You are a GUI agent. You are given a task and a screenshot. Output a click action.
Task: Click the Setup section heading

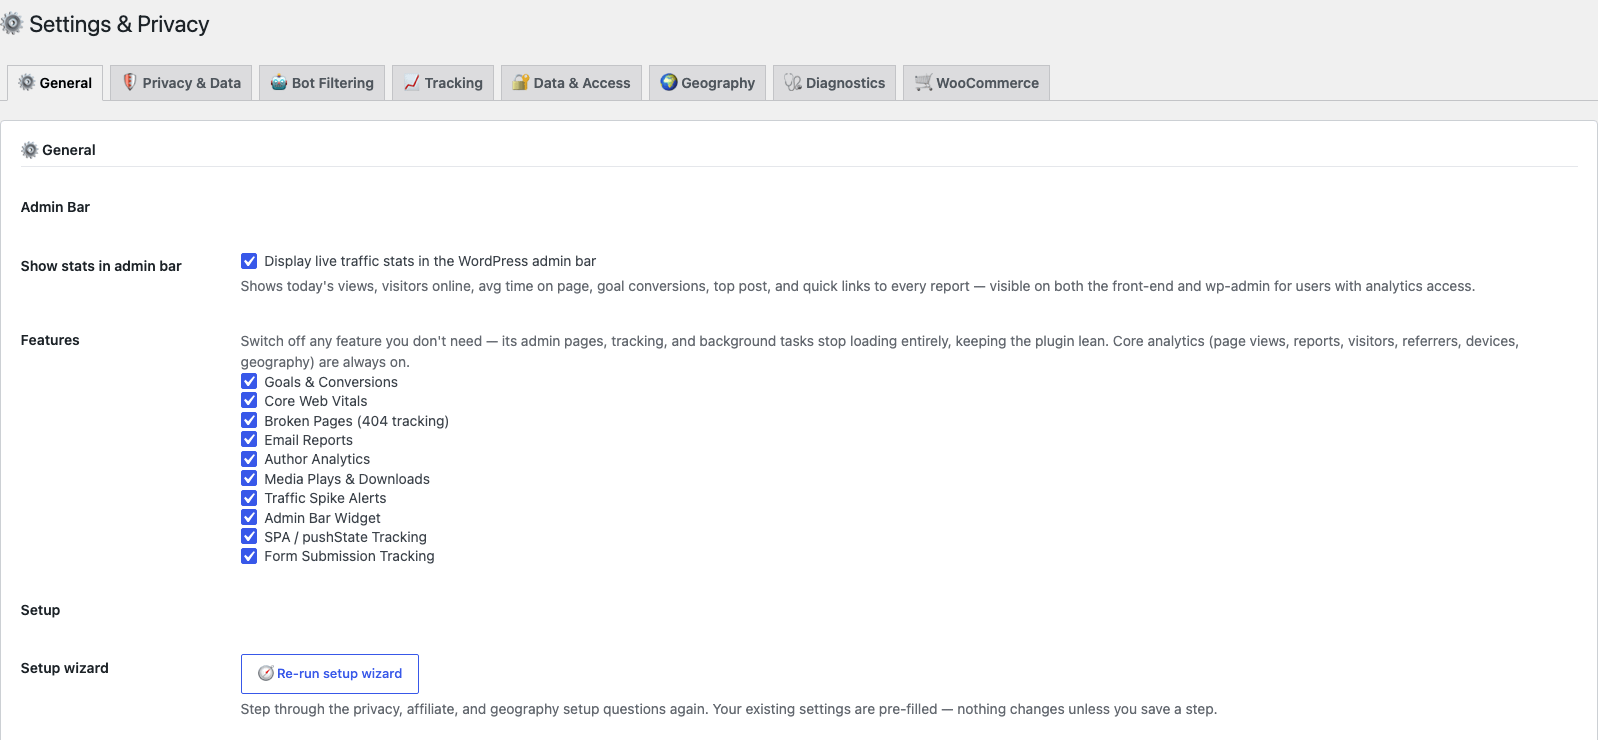pos(40,610)
